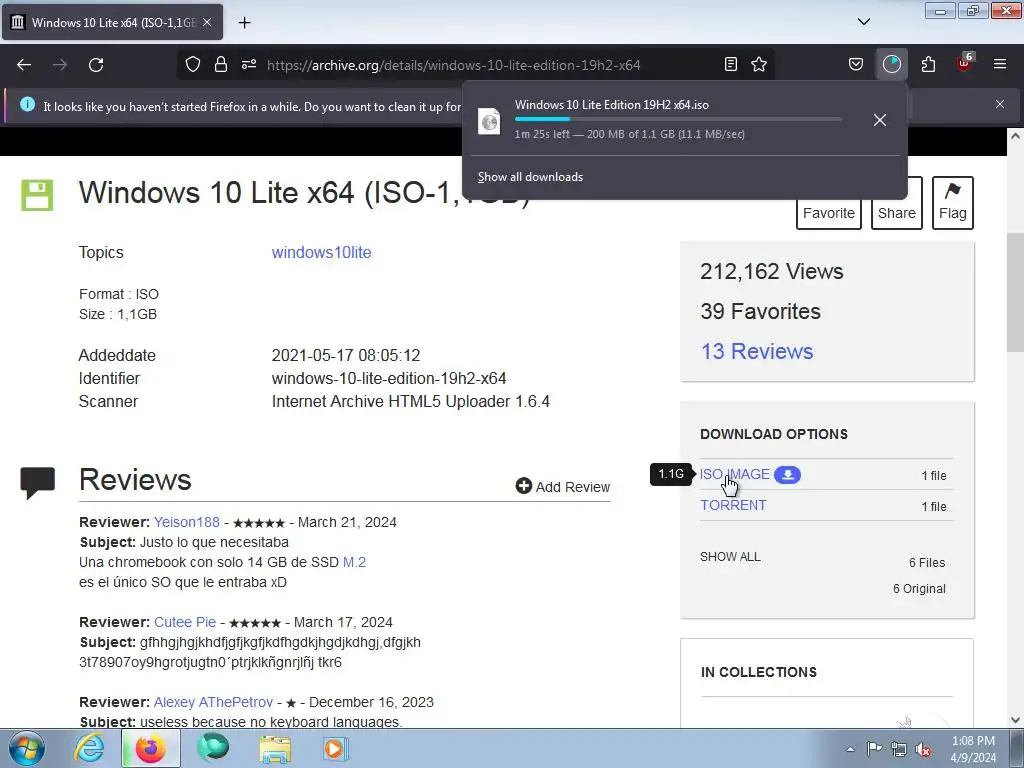Open the Firefox hamburger application menu

click(x=1000, y=64)
